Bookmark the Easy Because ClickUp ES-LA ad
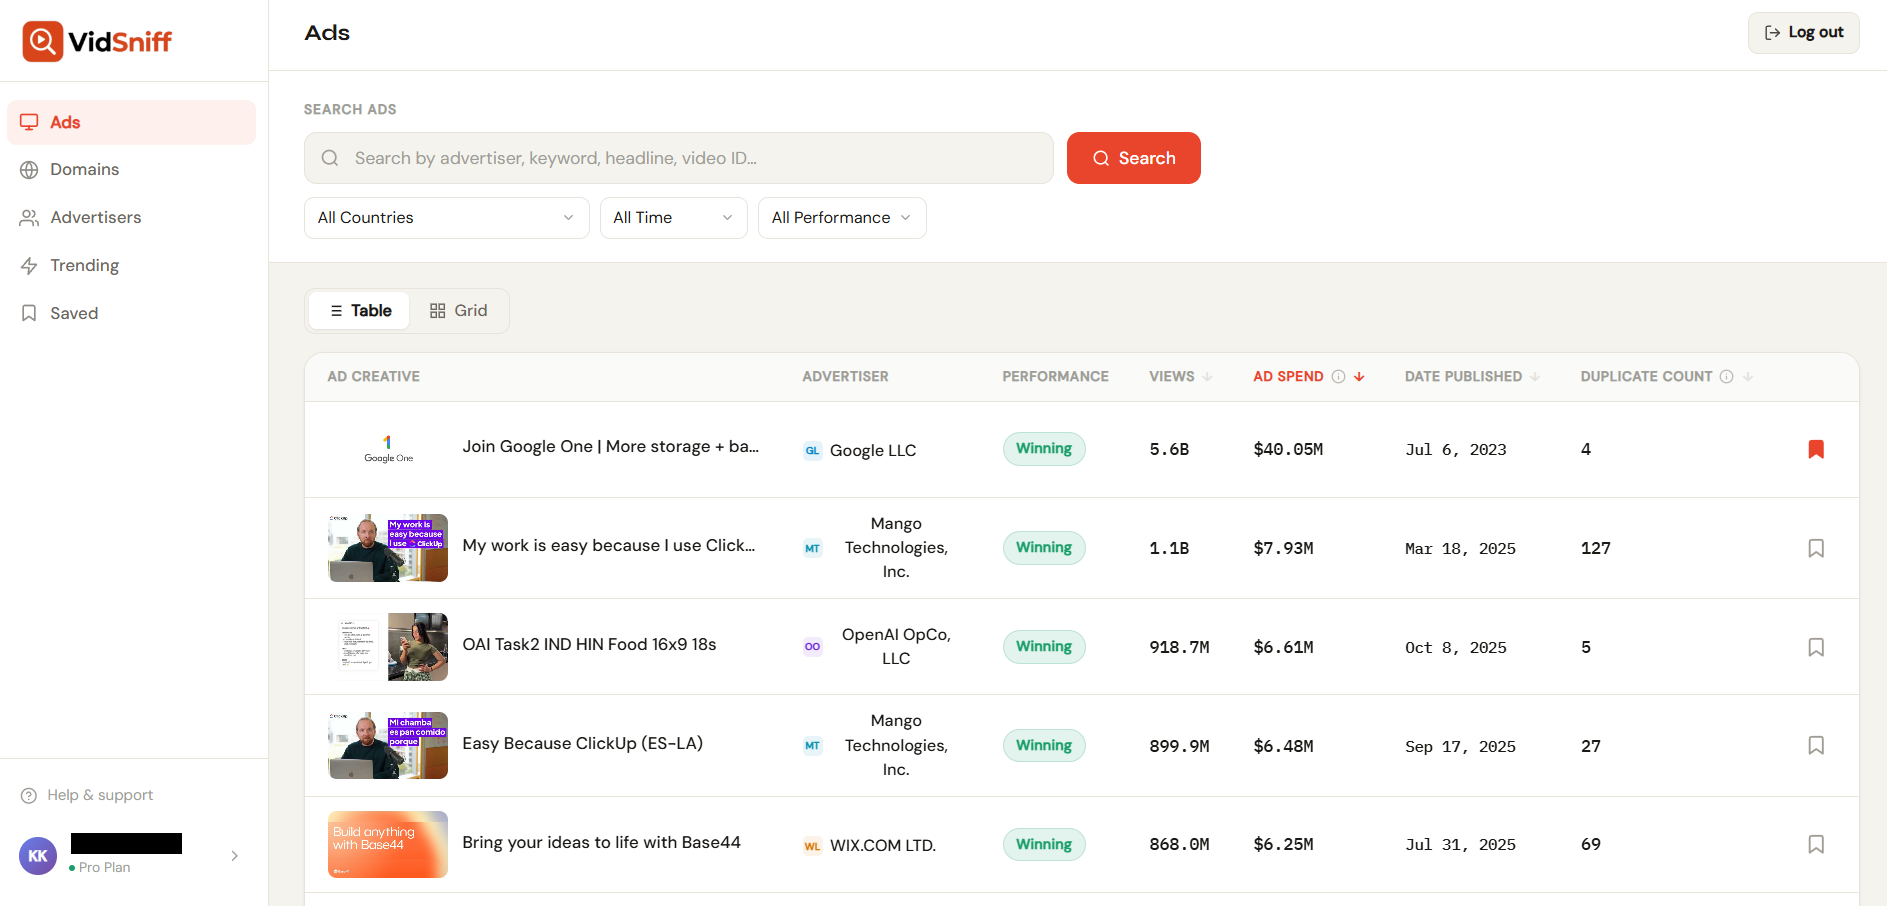 coord(1816,746)
